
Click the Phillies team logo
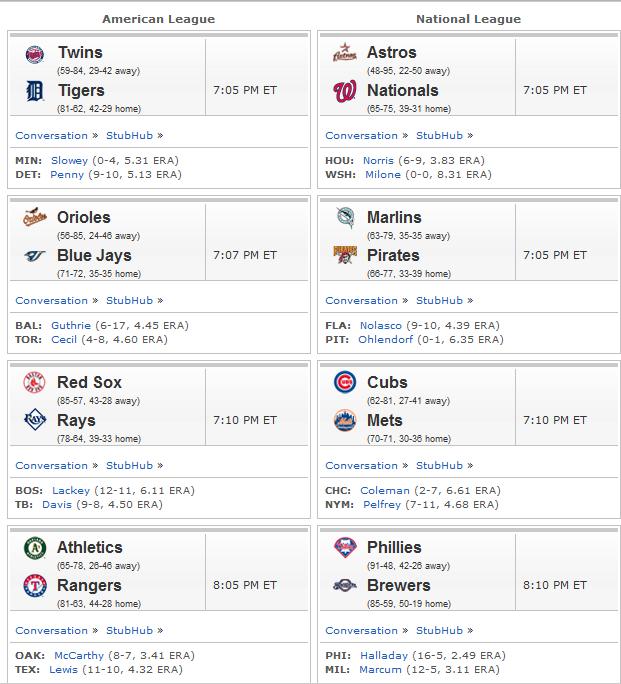345,547
